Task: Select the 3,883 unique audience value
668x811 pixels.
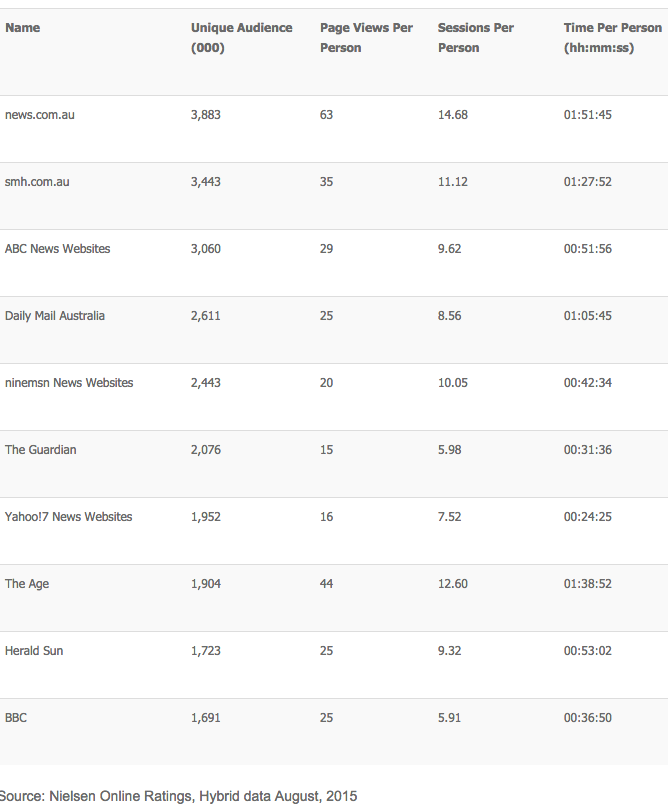Action: [206, 115]
